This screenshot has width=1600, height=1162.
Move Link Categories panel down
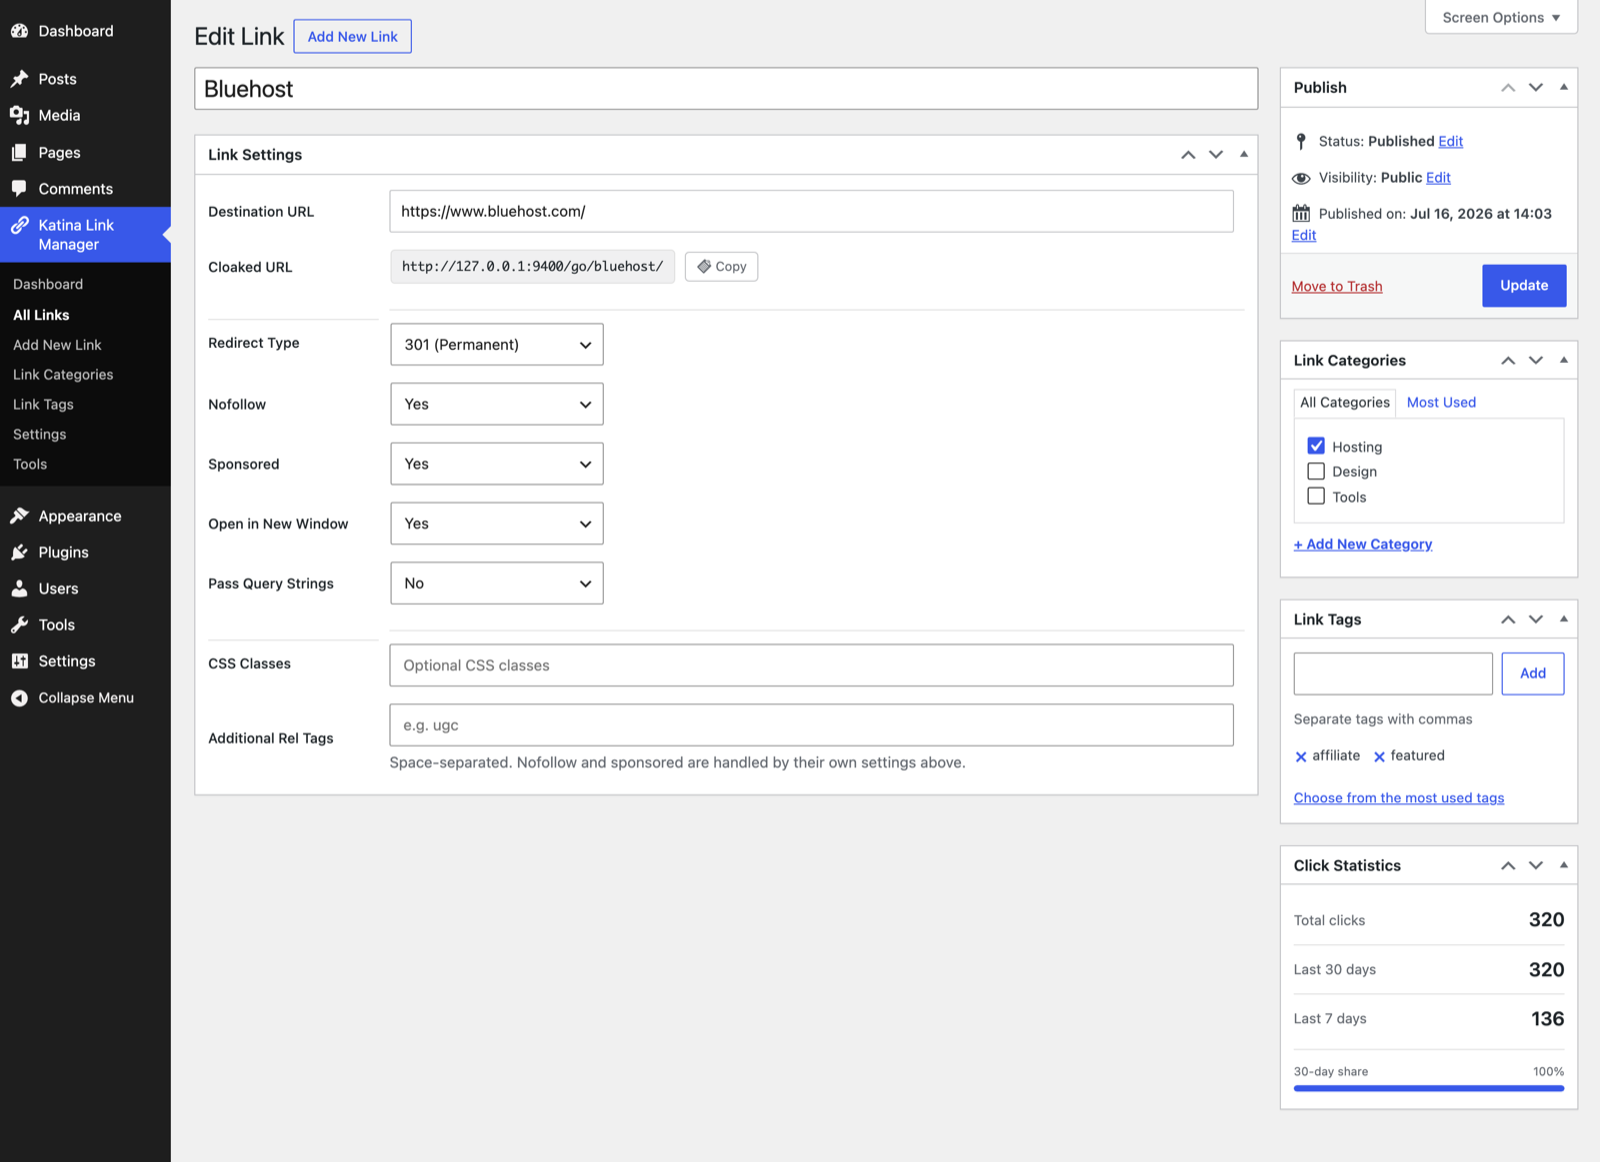[1536, 361]
